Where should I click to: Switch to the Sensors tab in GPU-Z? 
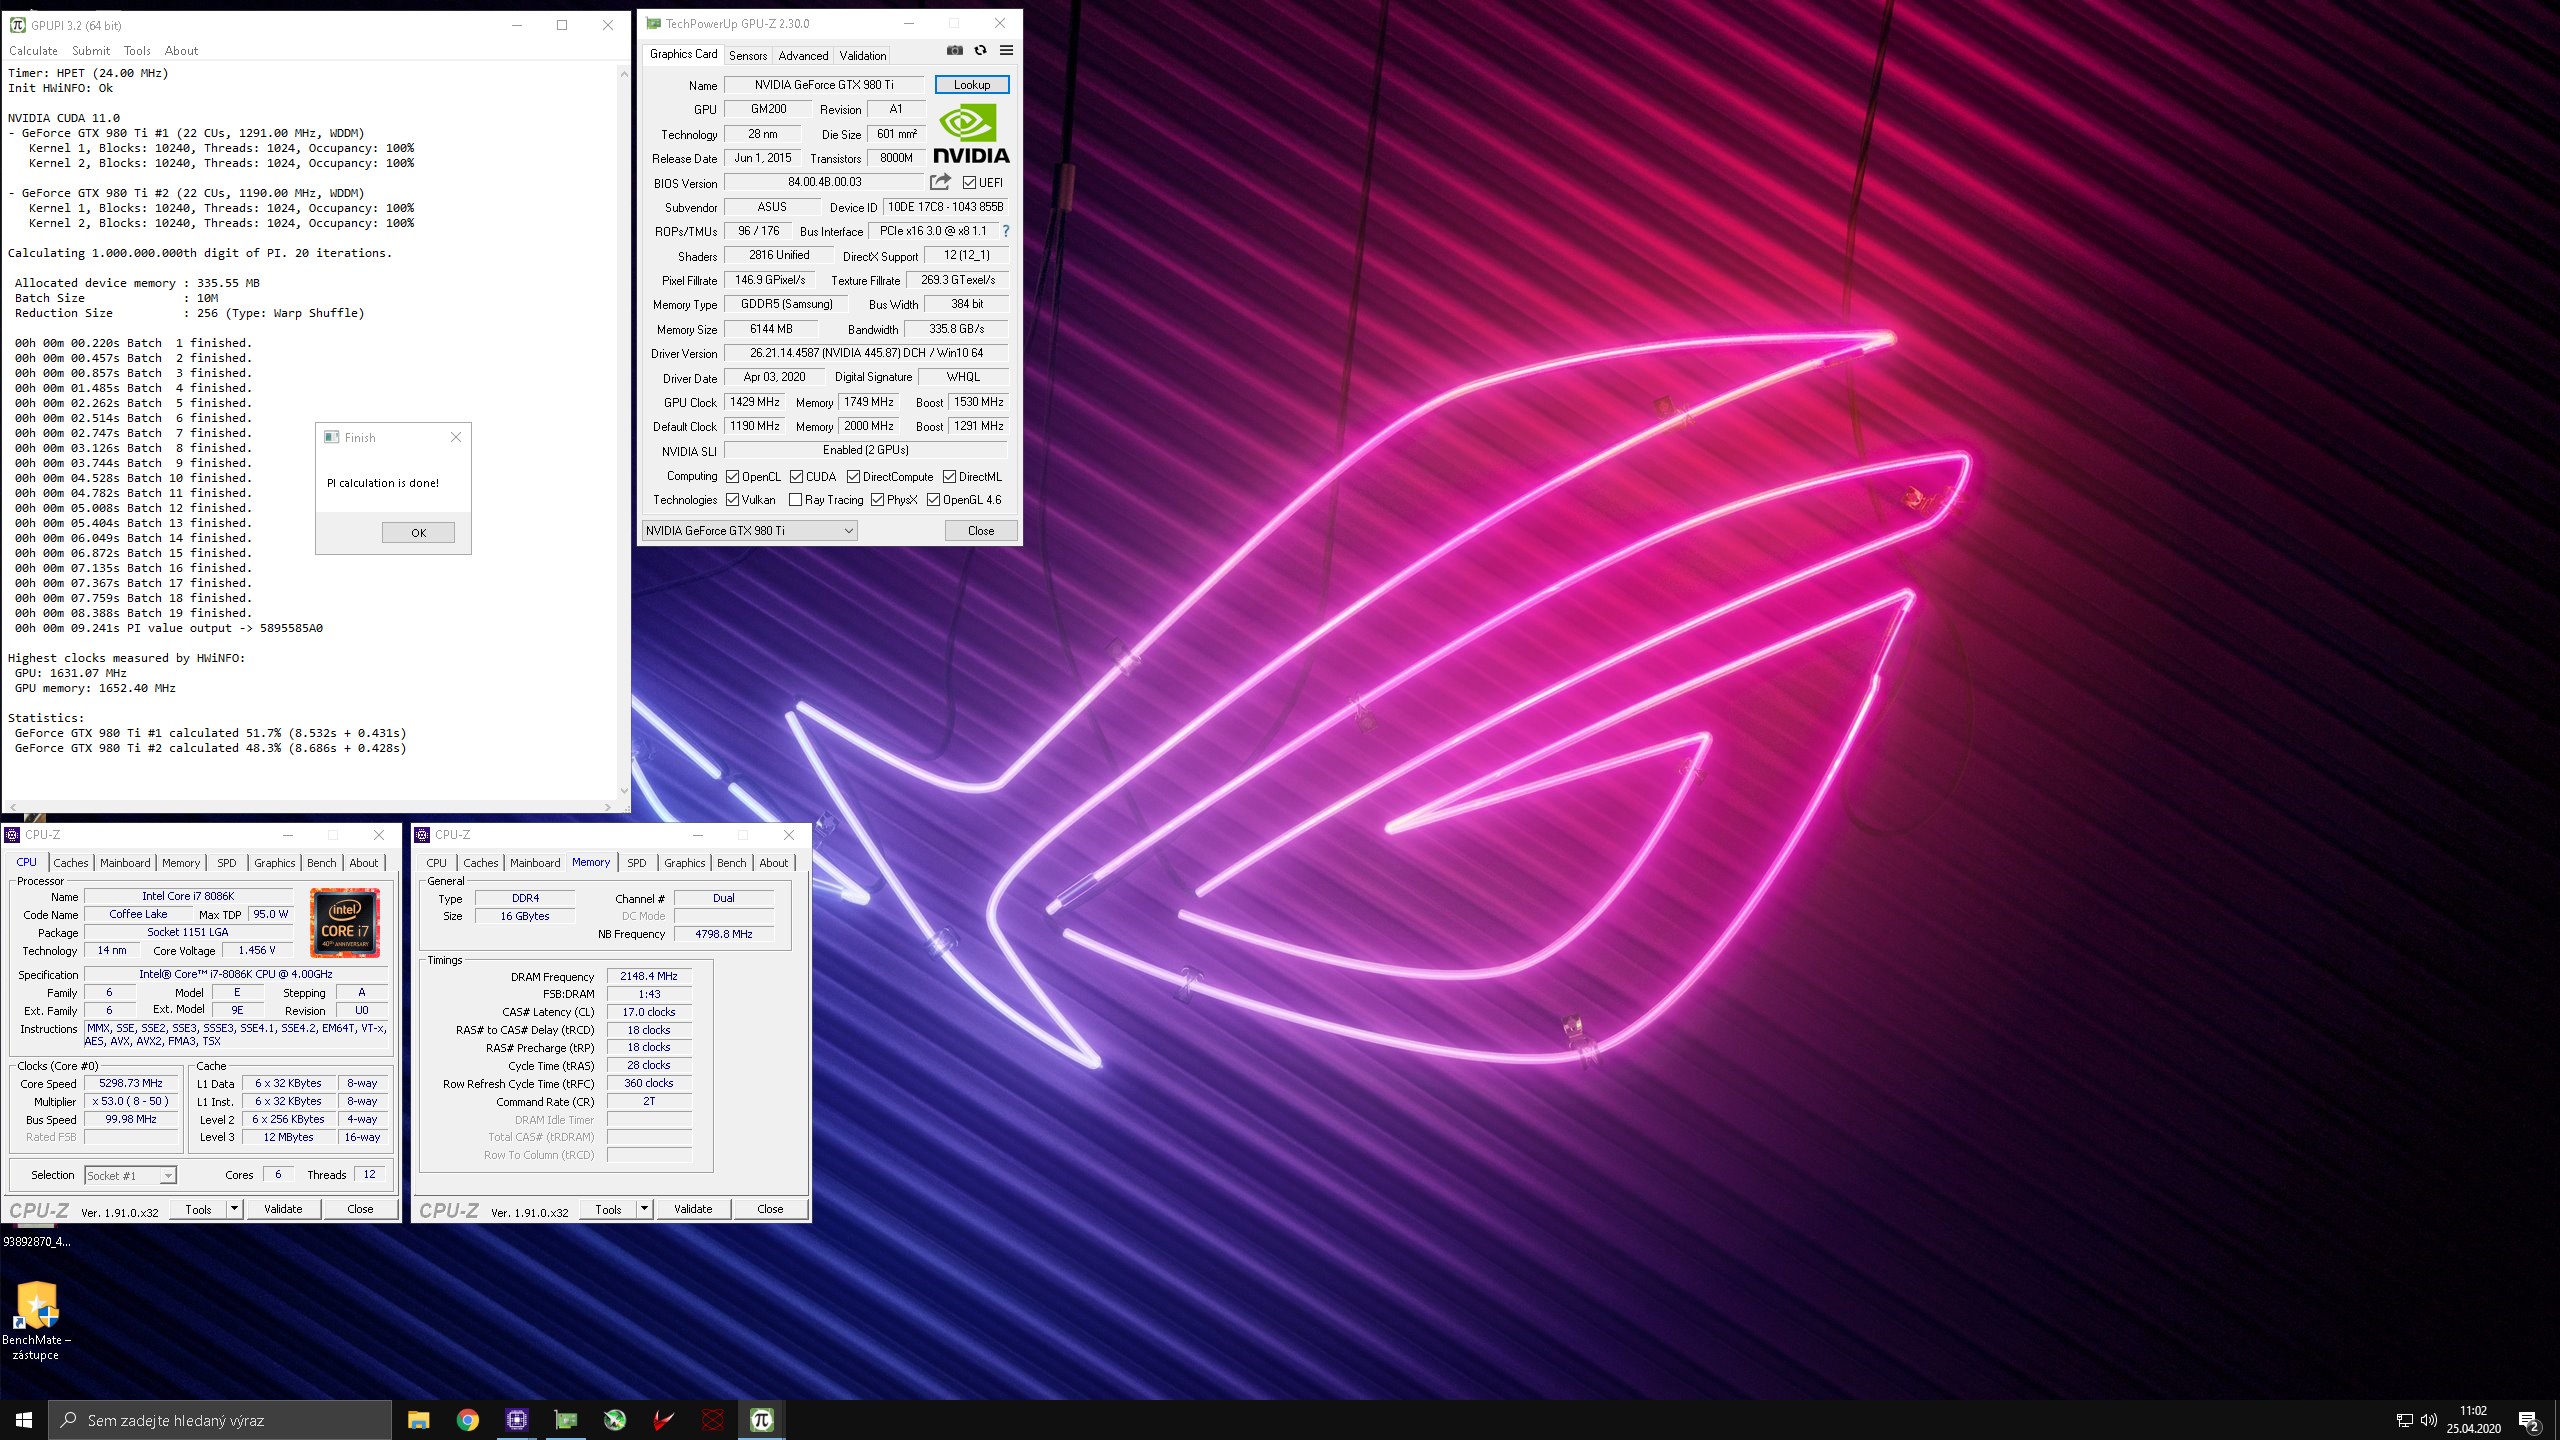coord(748,55)
